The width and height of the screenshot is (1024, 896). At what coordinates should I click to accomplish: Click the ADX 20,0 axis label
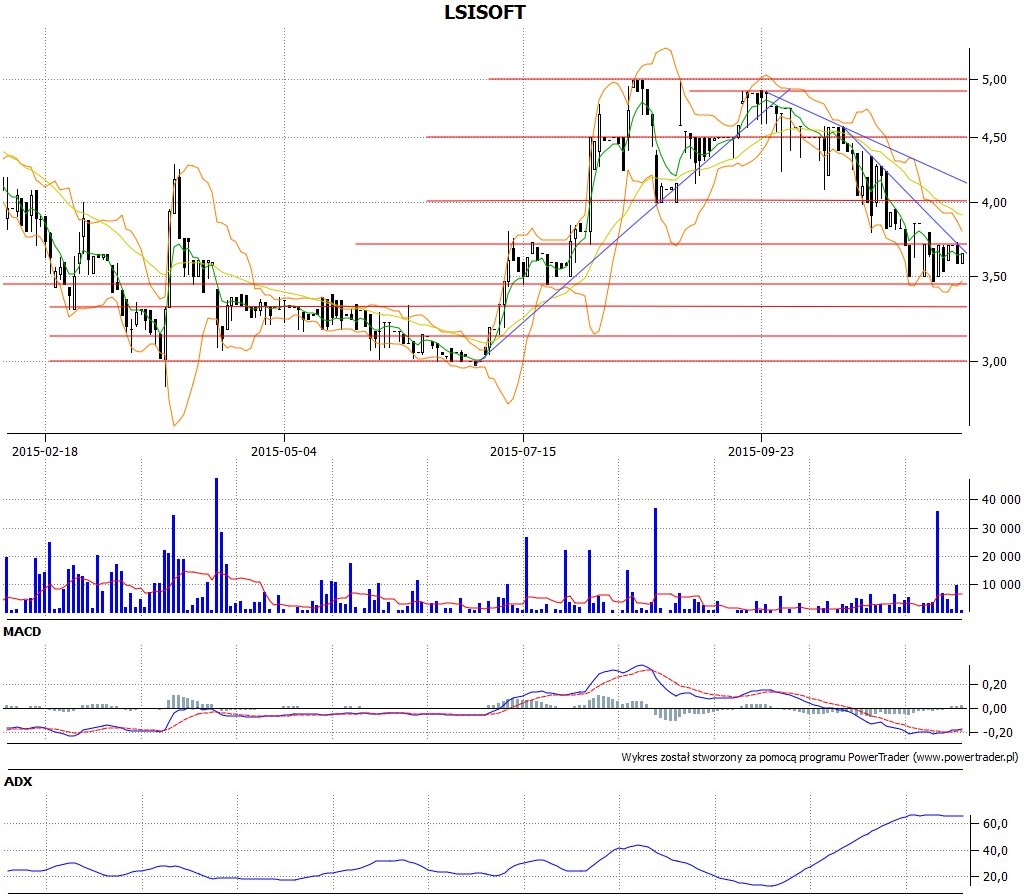[x=995, y=878]
